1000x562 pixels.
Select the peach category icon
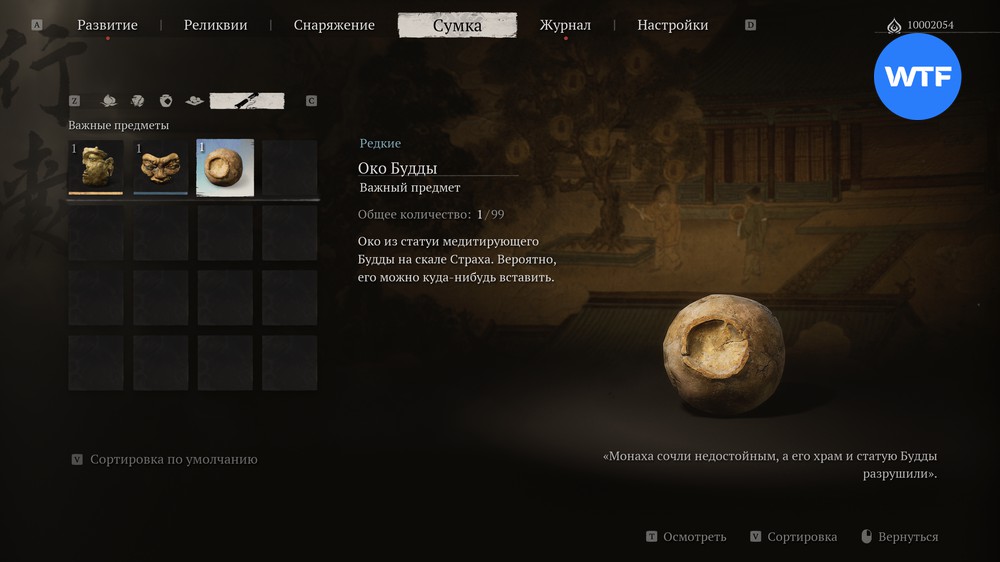point(109,101)
